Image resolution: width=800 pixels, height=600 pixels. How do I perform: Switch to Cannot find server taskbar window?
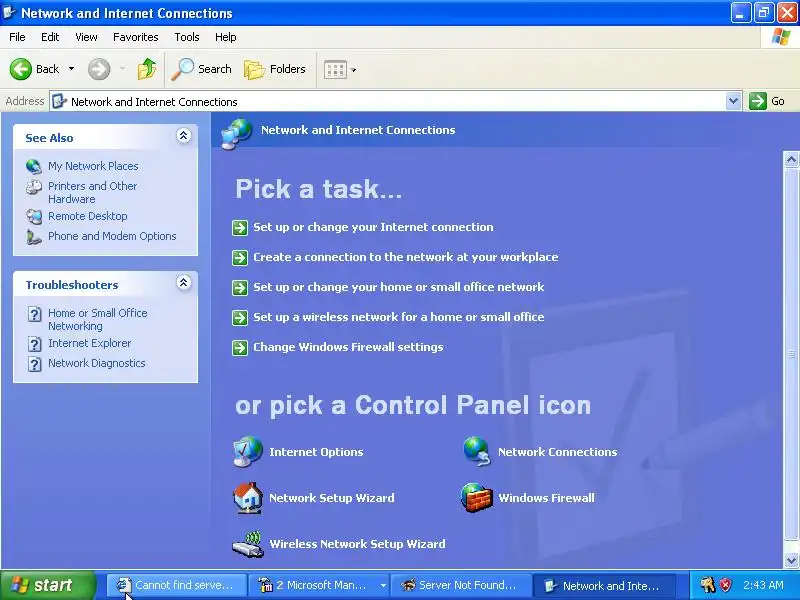[x=176, y=585]
